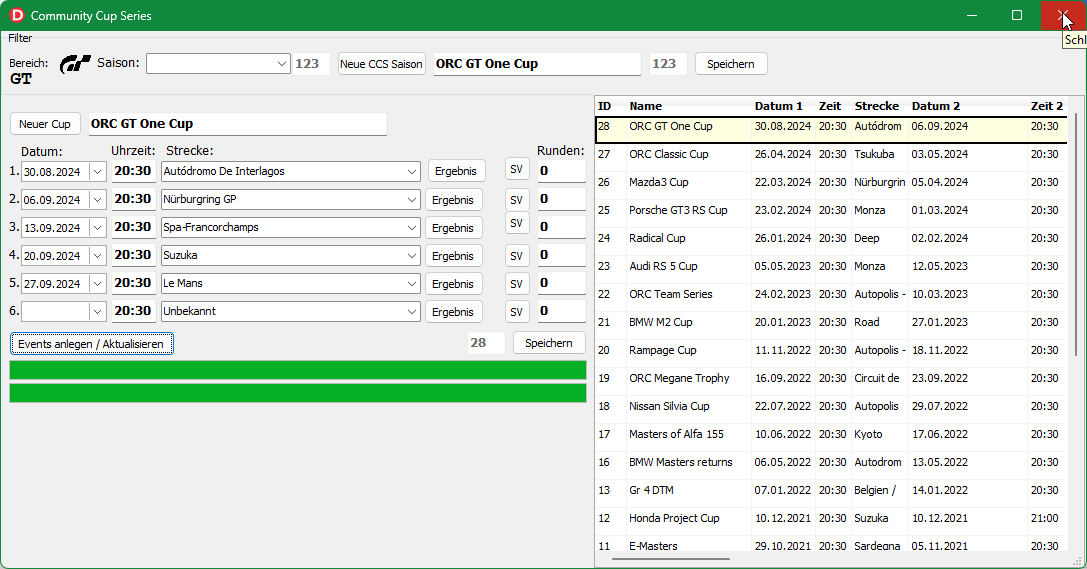Image resolution: width=1087 pixels, height=569 pixels.
Task: Click SV button for the Suzuka race
Action: click(516, 255)
